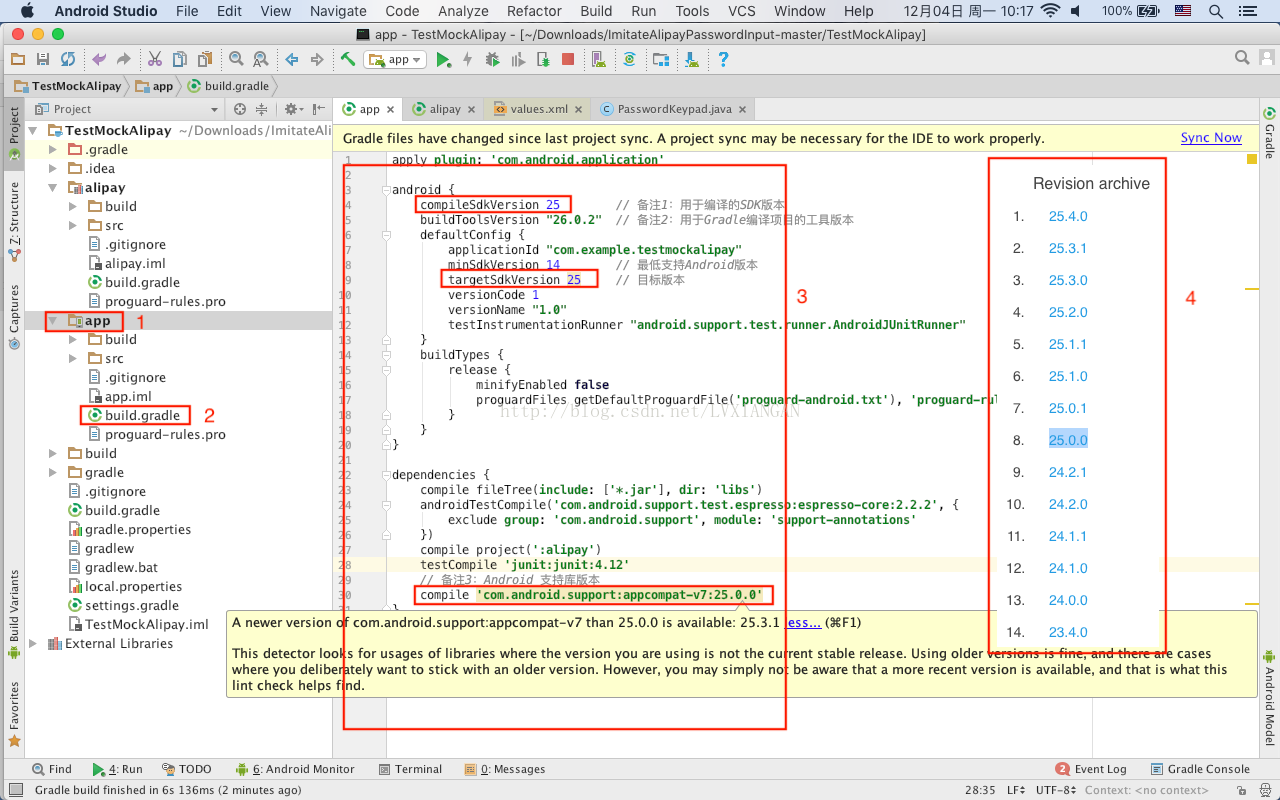Click the macOS Spotlight search icon
Viewport: 1280px width, 800px height.
[1216, 11]
